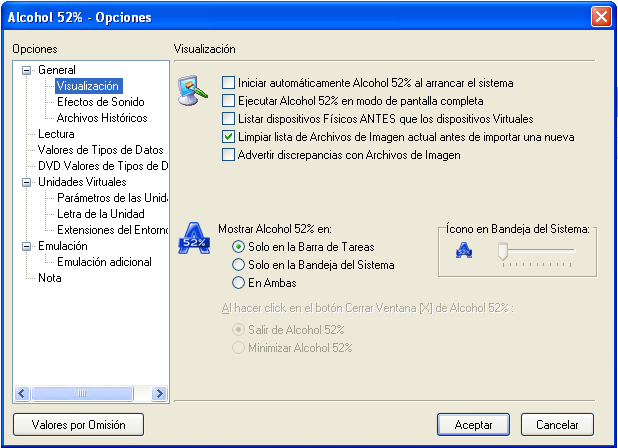
Task: Click the tray icon size slider thumb
Action: [x=503, y=251]
